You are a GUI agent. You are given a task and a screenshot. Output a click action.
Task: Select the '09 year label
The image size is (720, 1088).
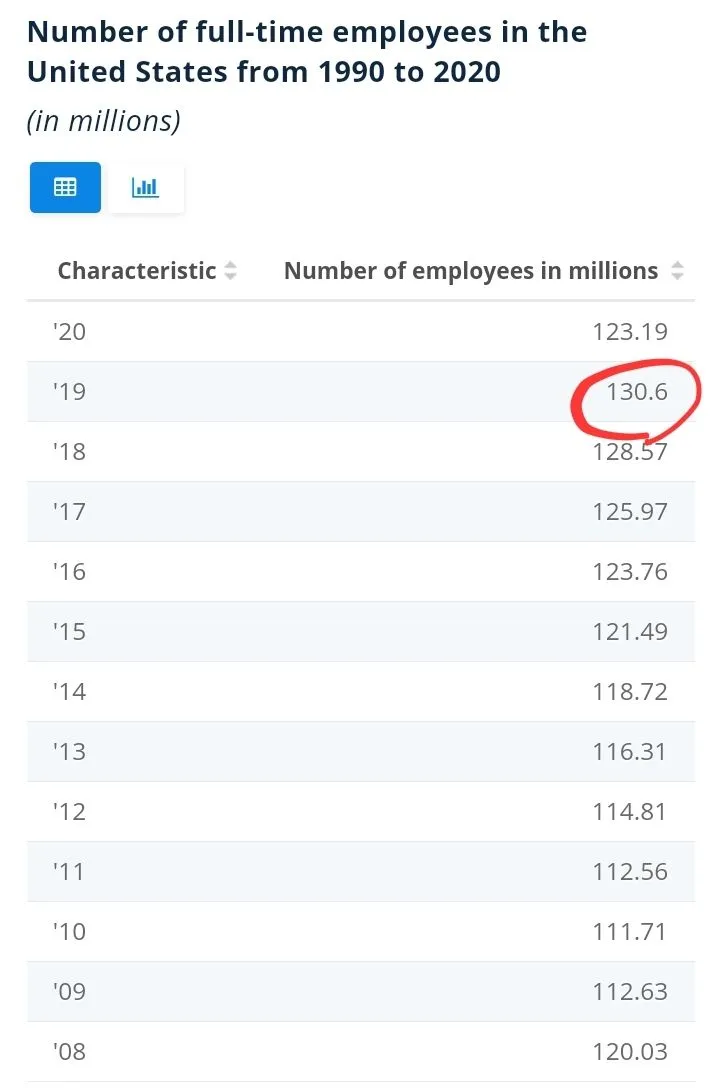coord(70,992)
